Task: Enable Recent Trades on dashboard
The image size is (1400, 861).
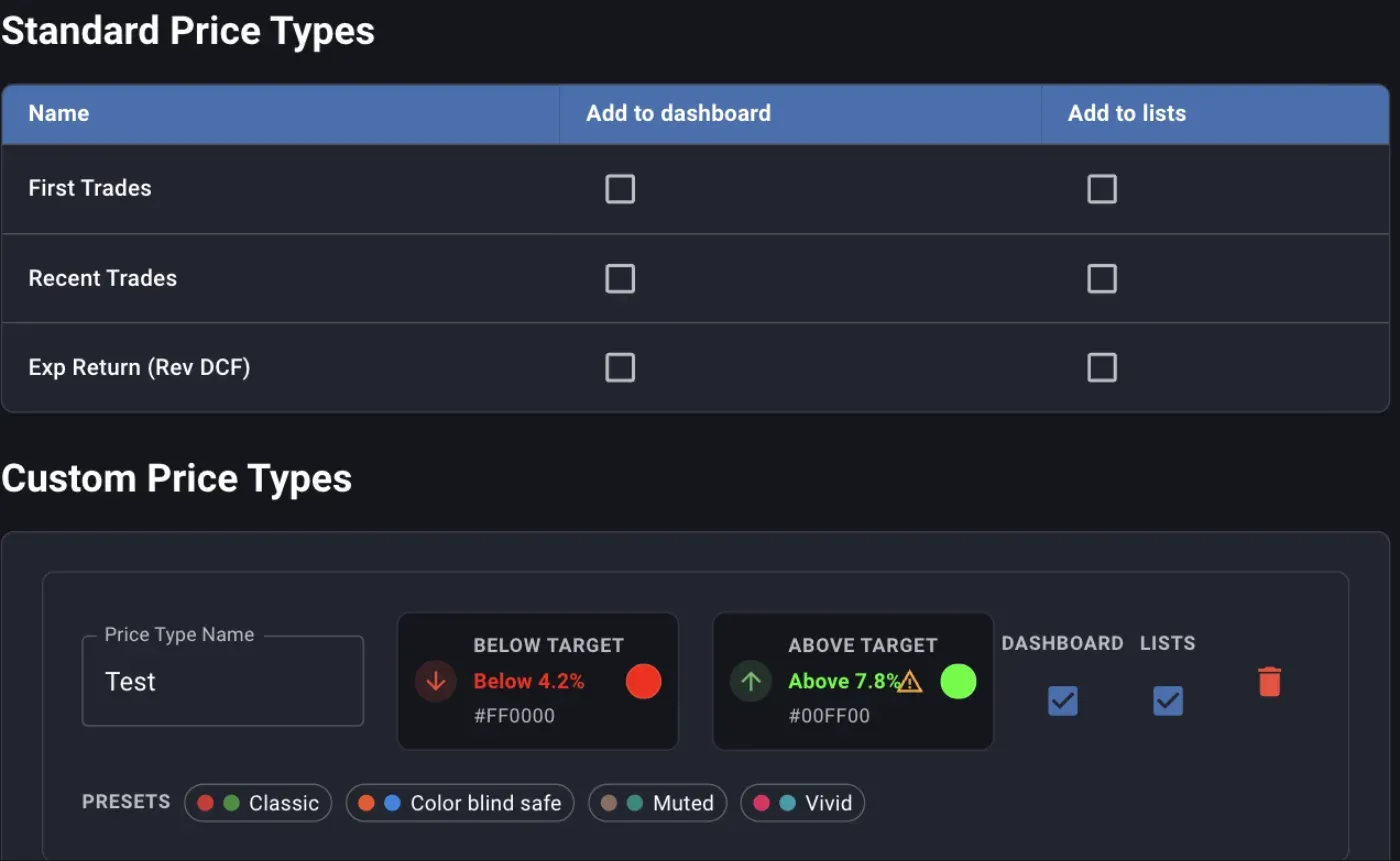Action: coord(620,278)
